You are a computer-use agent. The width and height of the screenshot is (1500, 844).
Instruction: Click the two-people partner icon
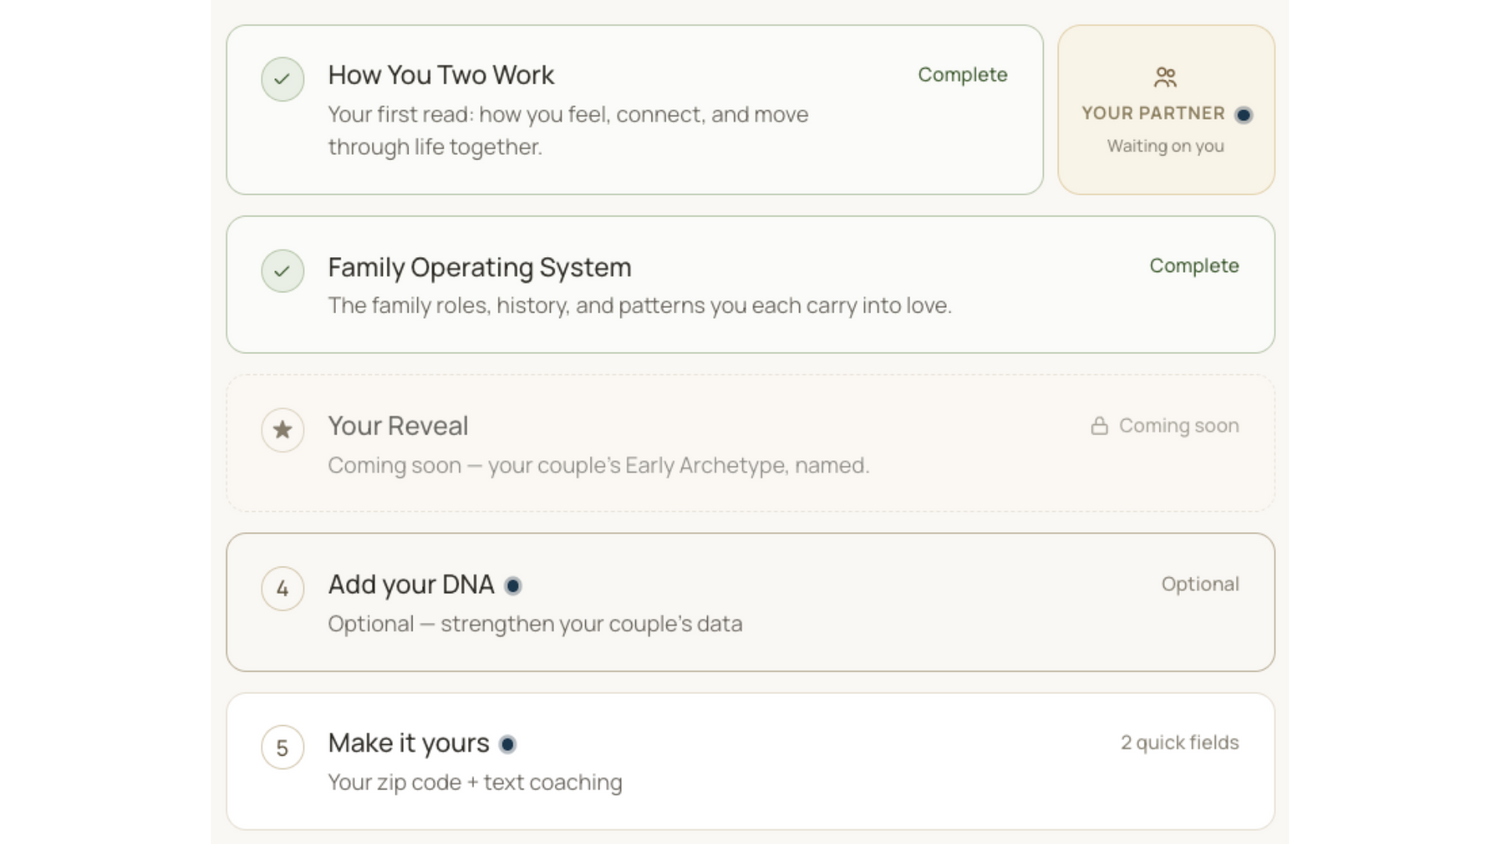pyautogui.click(x=1165, y=77)
